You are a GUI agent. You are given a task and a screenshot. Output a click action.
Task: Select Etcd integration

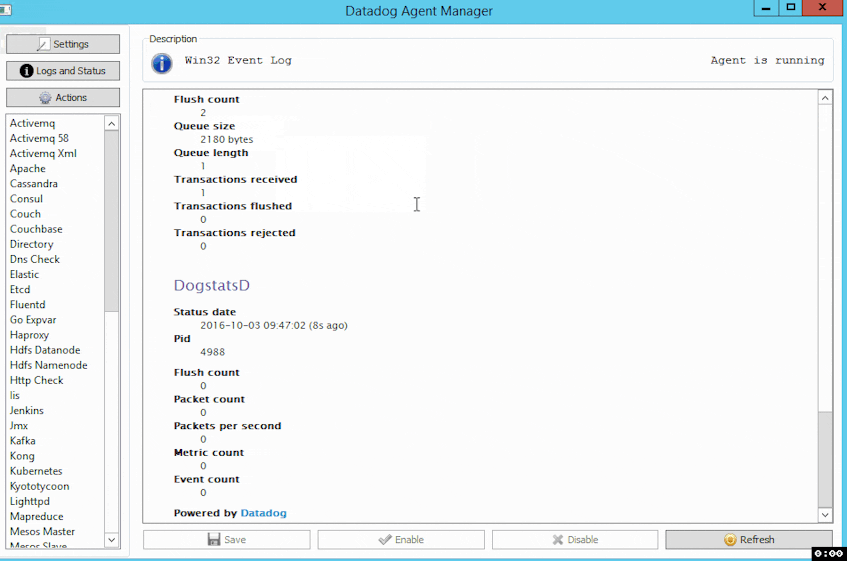pos(20,289)
